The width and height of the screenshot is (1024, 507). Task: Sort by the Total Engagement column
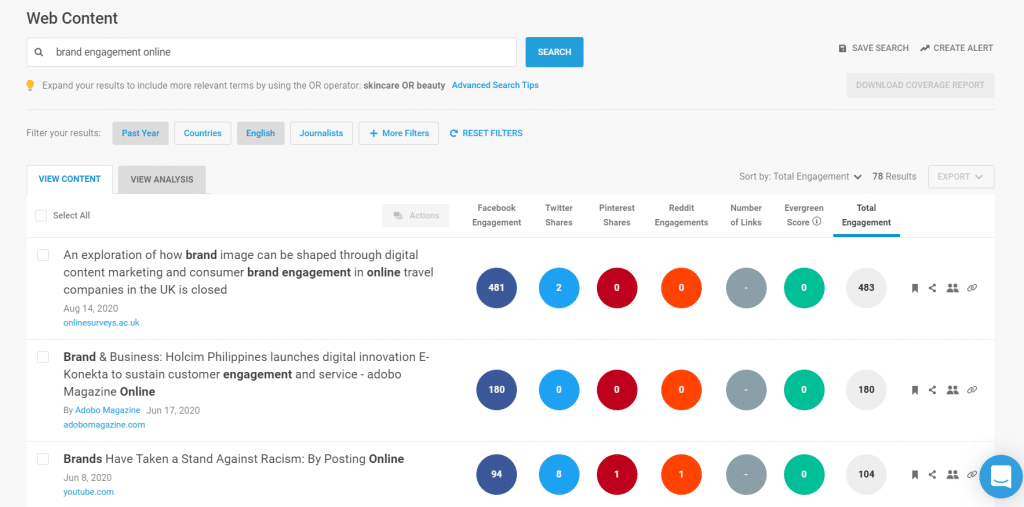point(867,215)
